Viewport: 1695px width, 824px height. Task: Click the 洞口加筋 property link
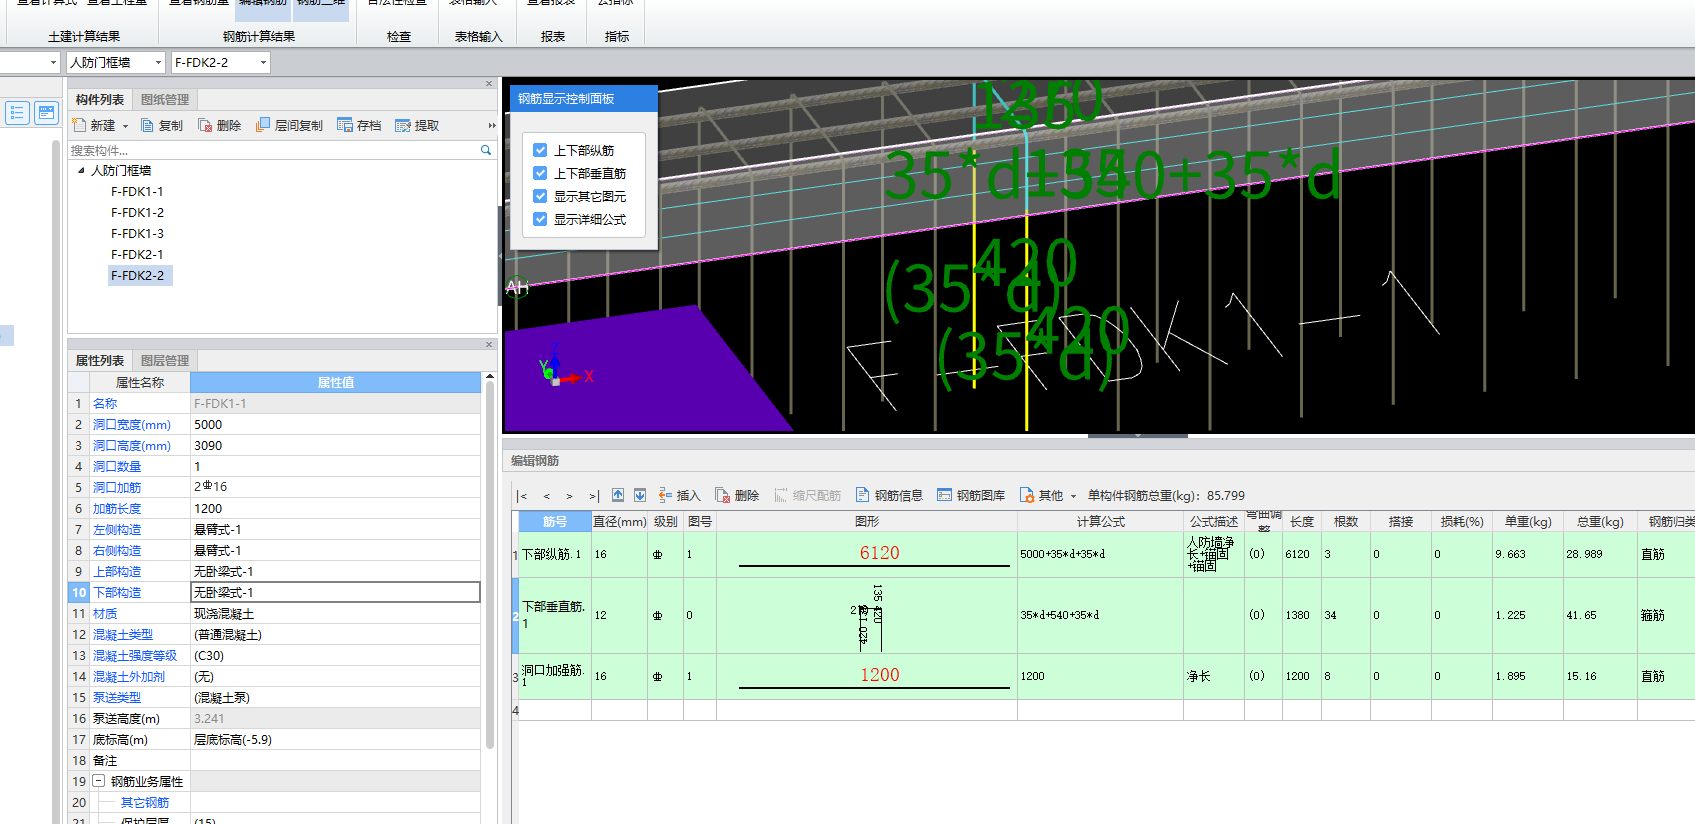point(117,487)
